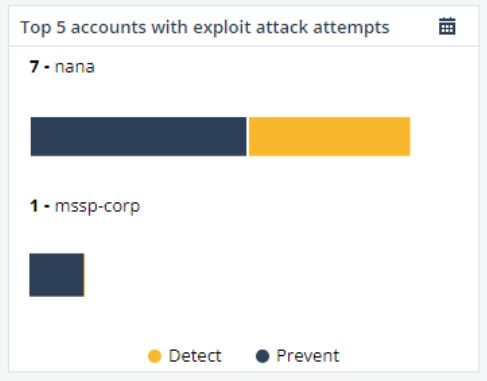The width and height of the screenshot is (487, 381).
Task: Open the mssp-corp account label
Action: (97, 206)
